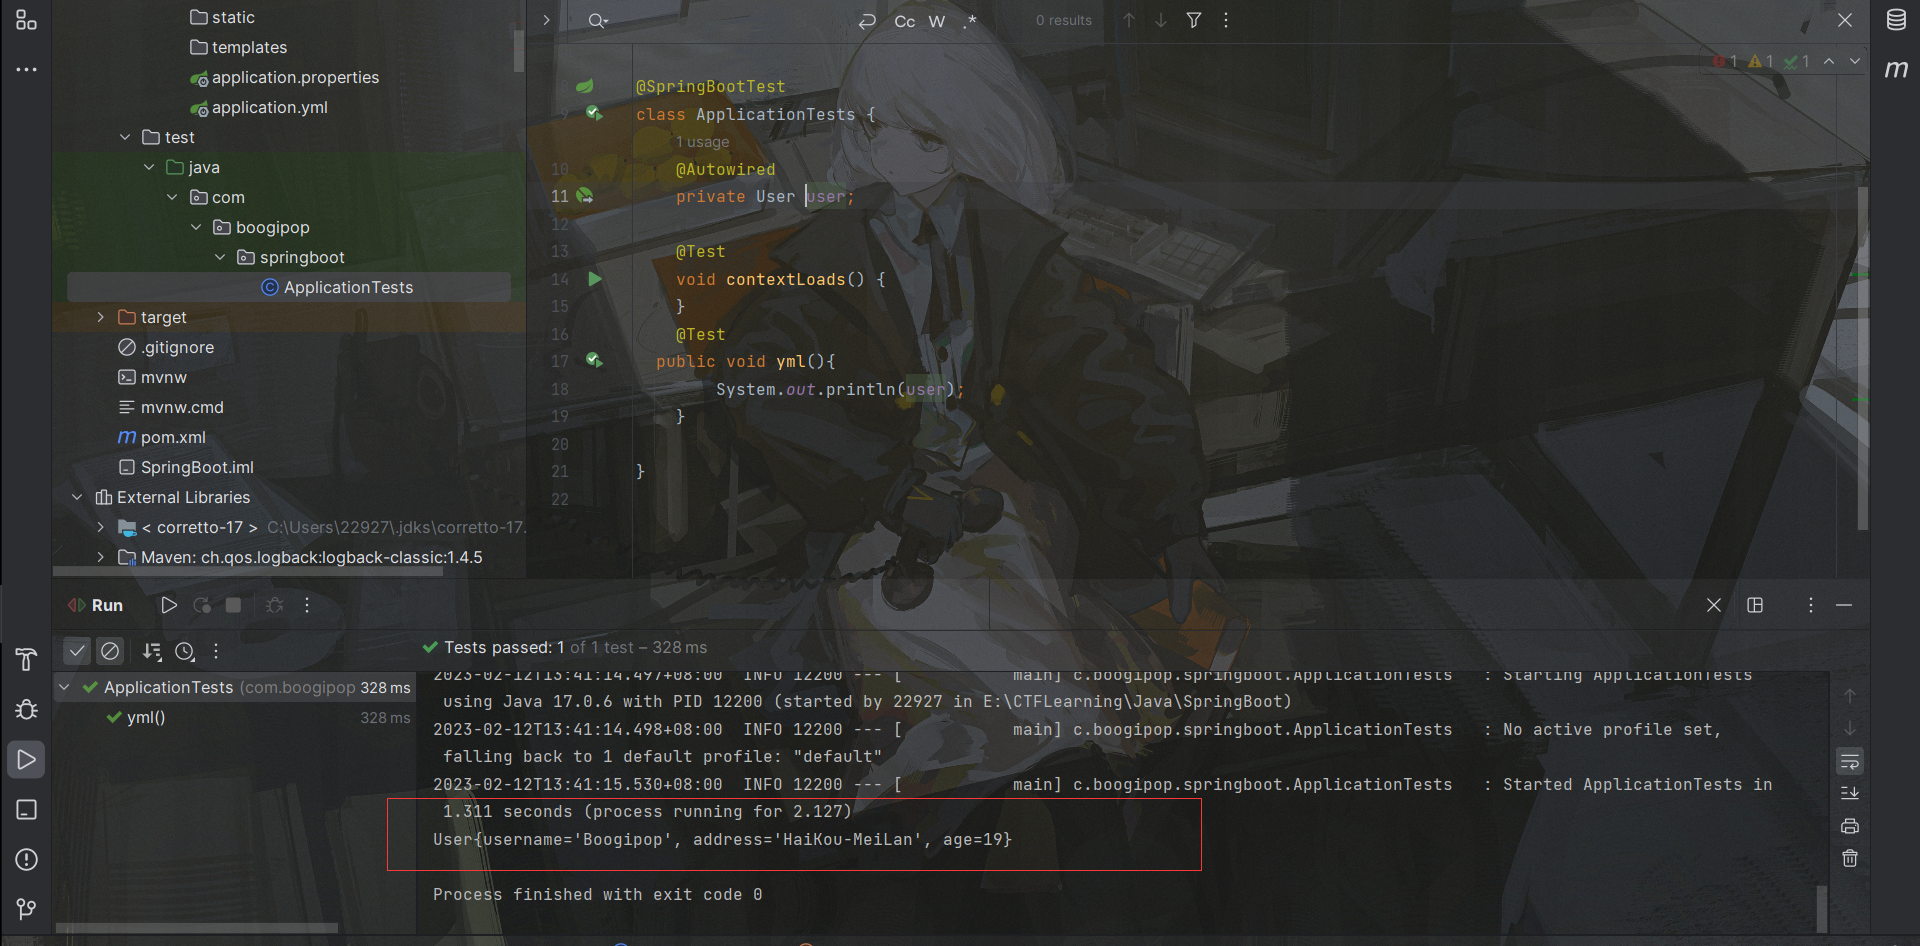The height and width of the screenshot is (946, 1920).
Task: Toggle show ignored tests
Action: [x=110, y=651]
